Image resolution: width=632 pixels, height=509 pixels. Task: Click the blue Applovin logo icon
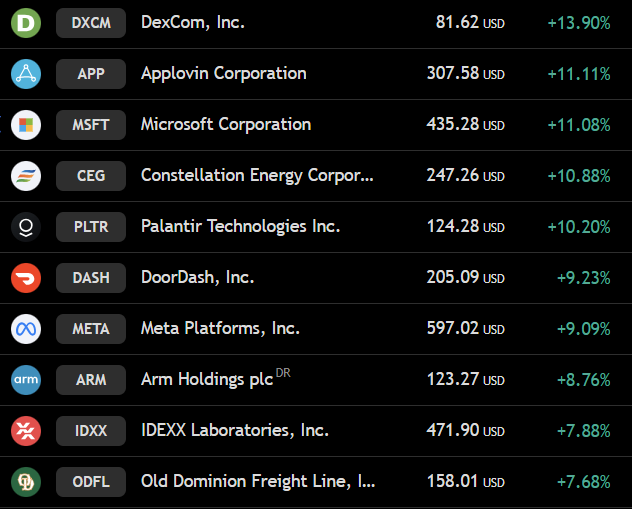[x=26, y=74]
